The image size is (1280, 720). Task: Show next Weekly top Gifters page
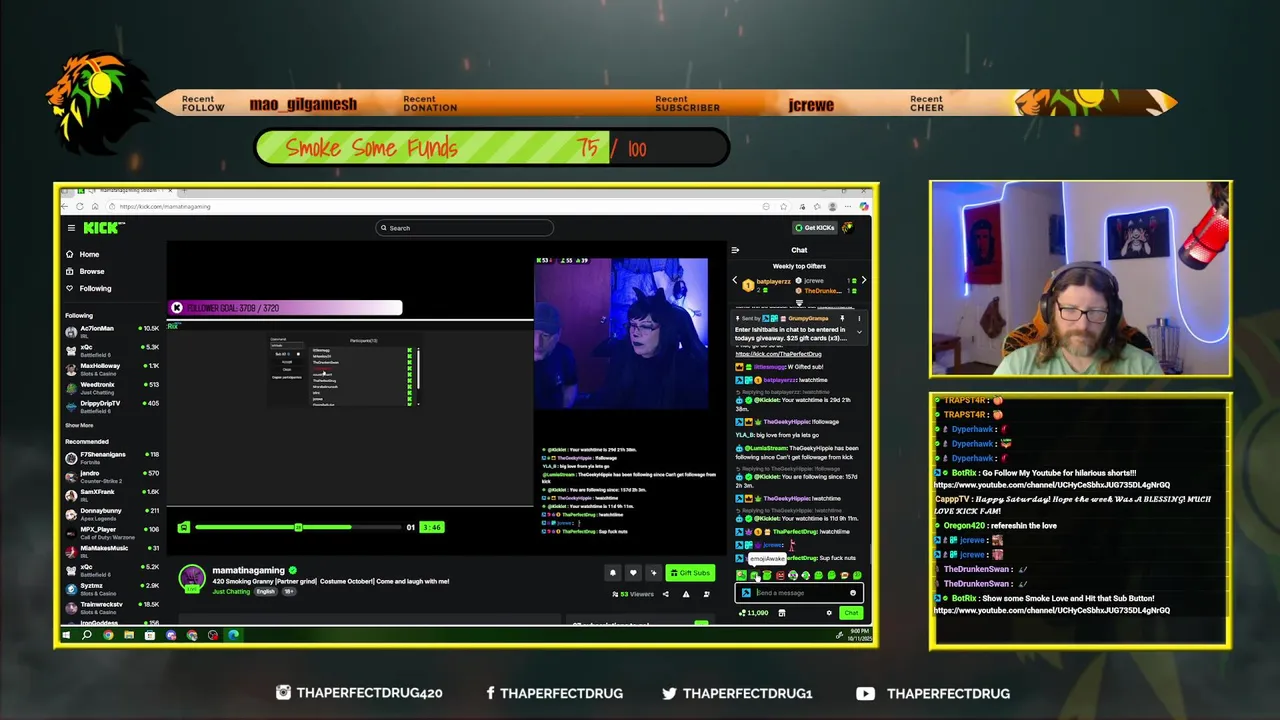click(863, 281)
